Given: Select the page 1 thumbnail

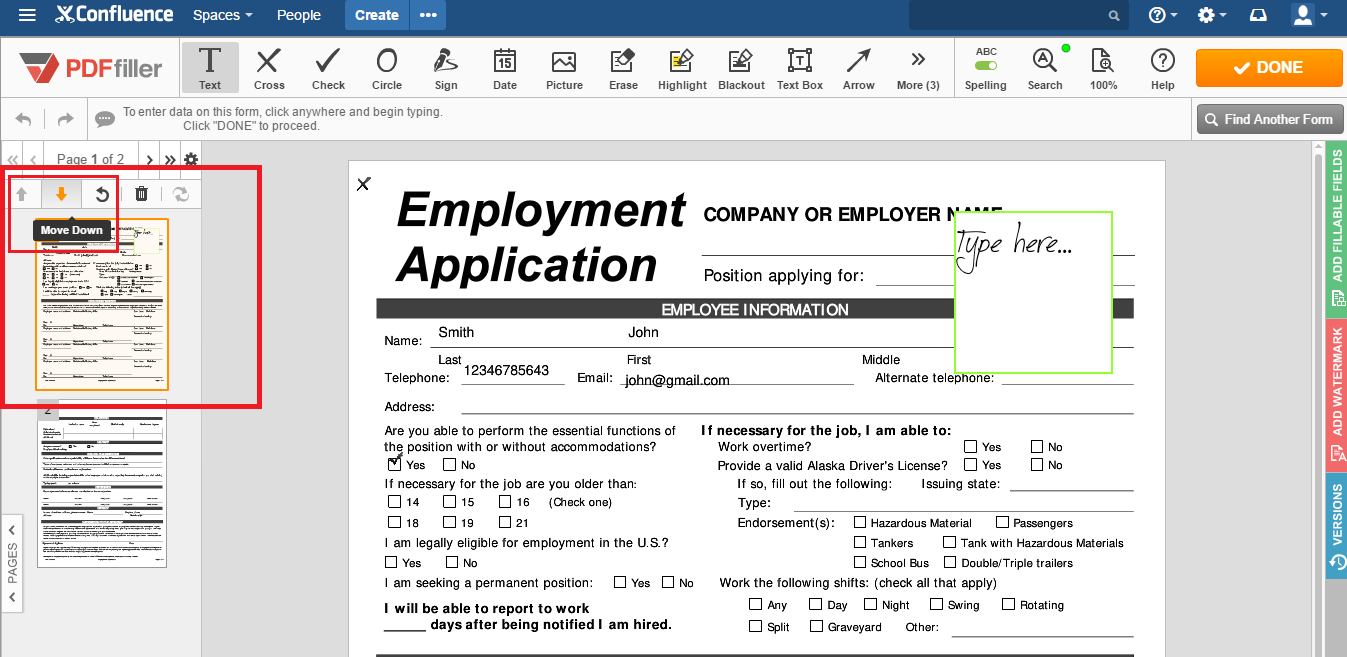Looking at the screenshot, I should 102,304.
